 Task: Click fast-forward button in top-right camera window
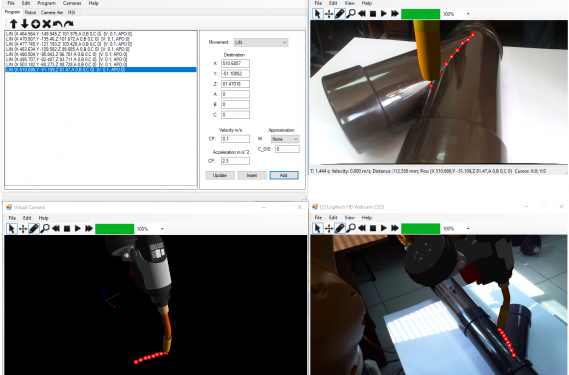click(395, 14)
